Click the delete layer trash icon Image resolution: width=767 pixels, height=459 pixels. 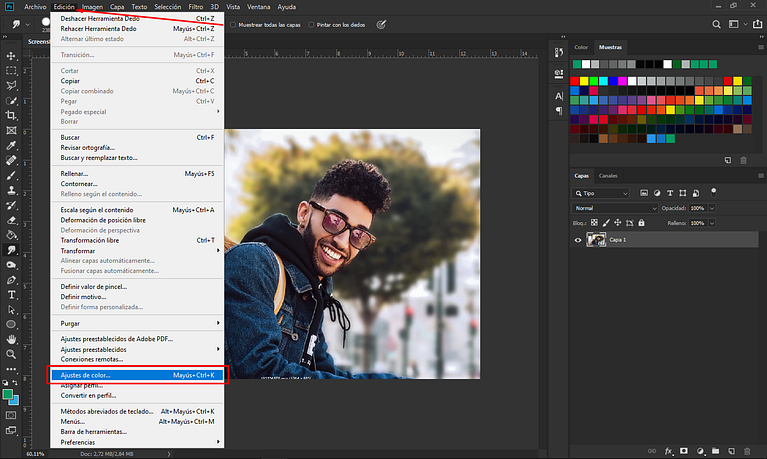(747, 451)
